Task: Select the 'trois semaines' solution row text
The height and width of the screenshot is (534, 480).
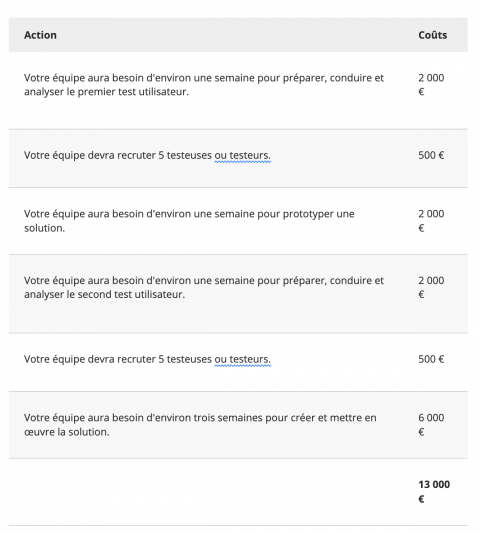Action: 200,425
